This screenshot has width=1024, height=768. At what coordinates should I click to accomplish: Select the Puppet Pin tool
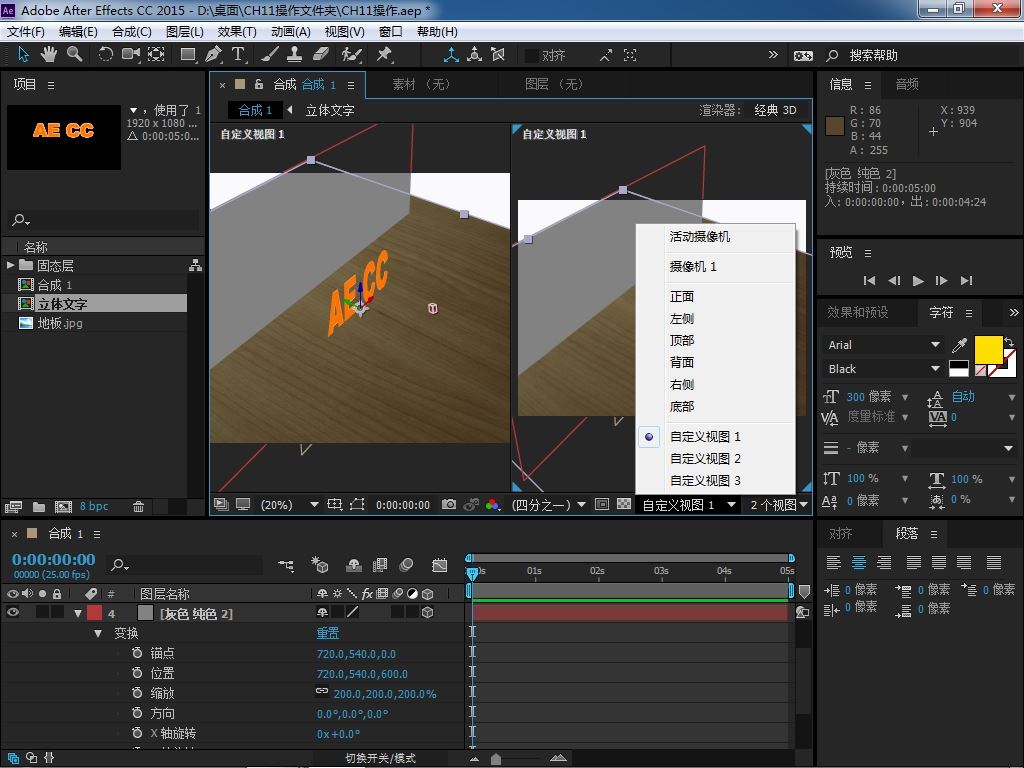(x=384, y=55)
